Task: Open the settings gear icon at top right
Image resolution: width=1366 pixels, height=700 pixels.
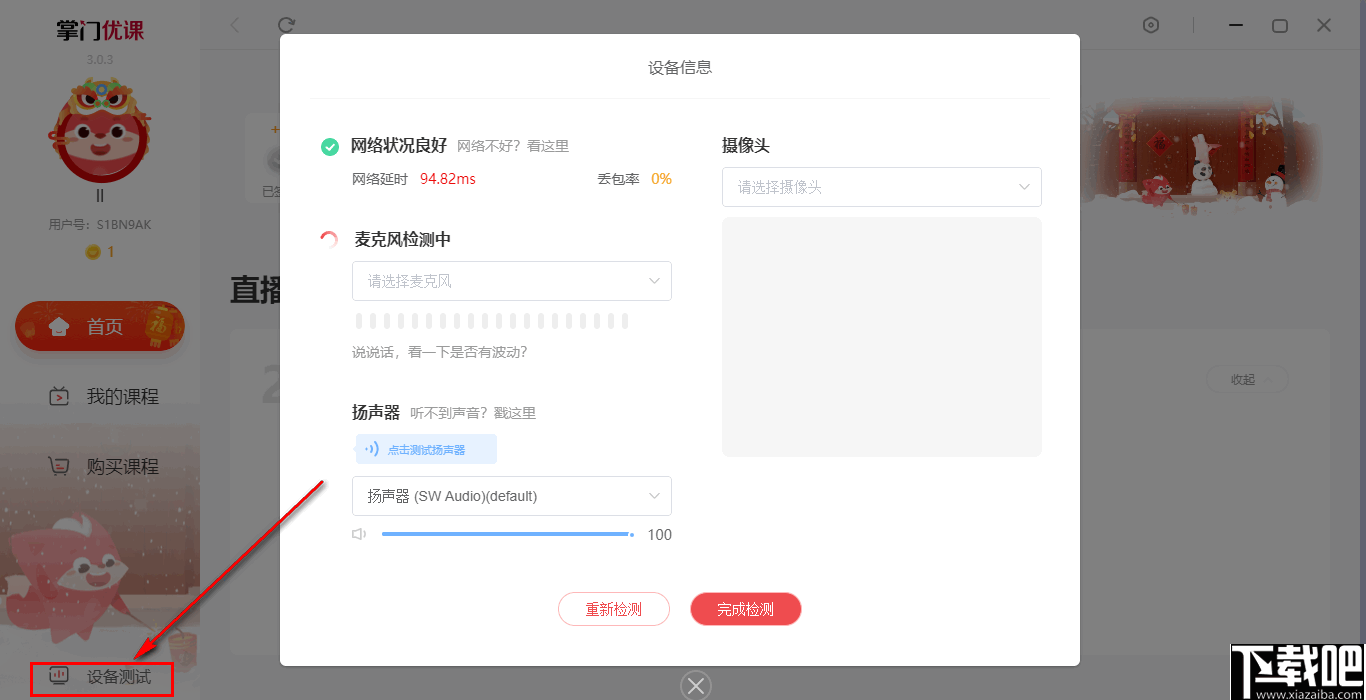Action: click(x=1151, y=25)
